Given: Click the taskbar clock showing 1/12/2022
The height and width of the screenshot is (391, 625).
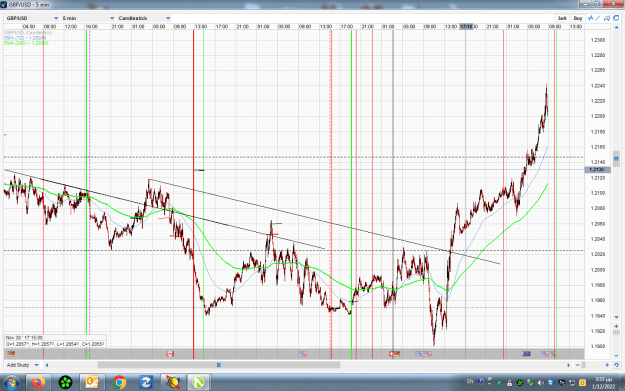Looking at the screenshot, I should [603, 383].
